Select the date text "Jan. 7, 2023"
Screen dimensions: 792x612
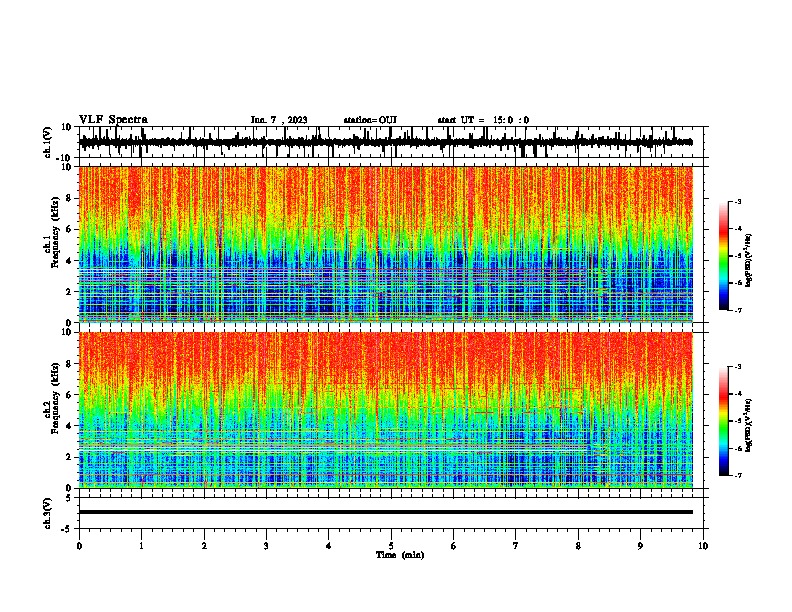pos(279,120)
